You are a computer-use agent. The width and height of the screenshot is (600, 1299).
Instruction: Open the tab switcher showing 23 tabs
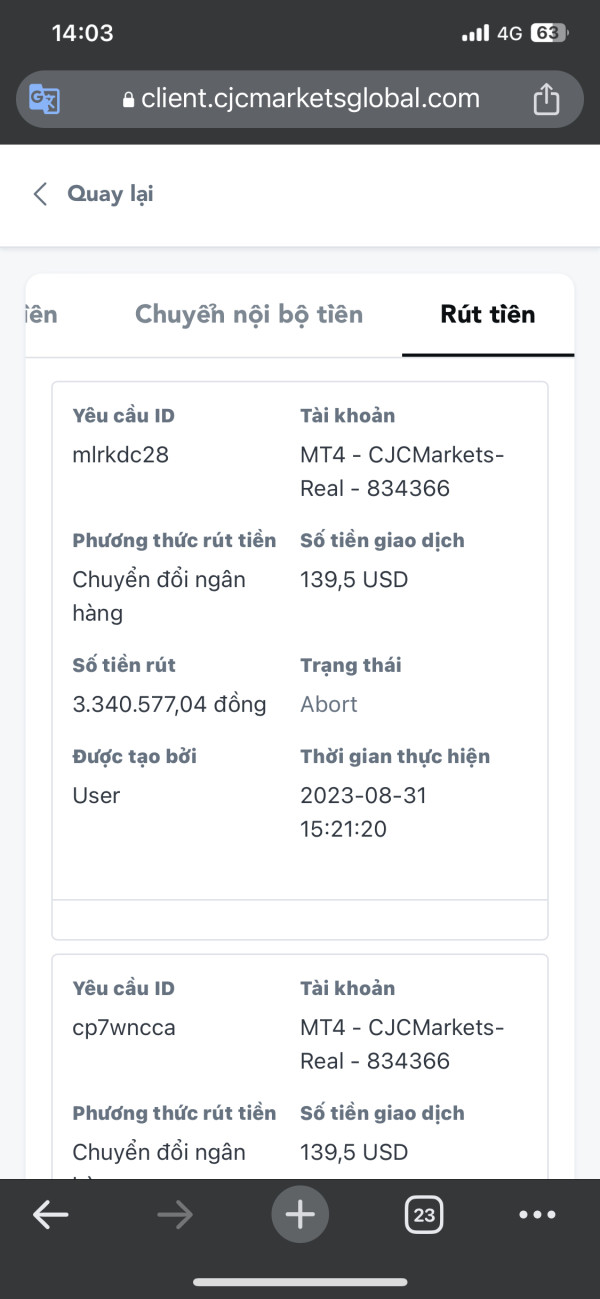point(424,1215)
